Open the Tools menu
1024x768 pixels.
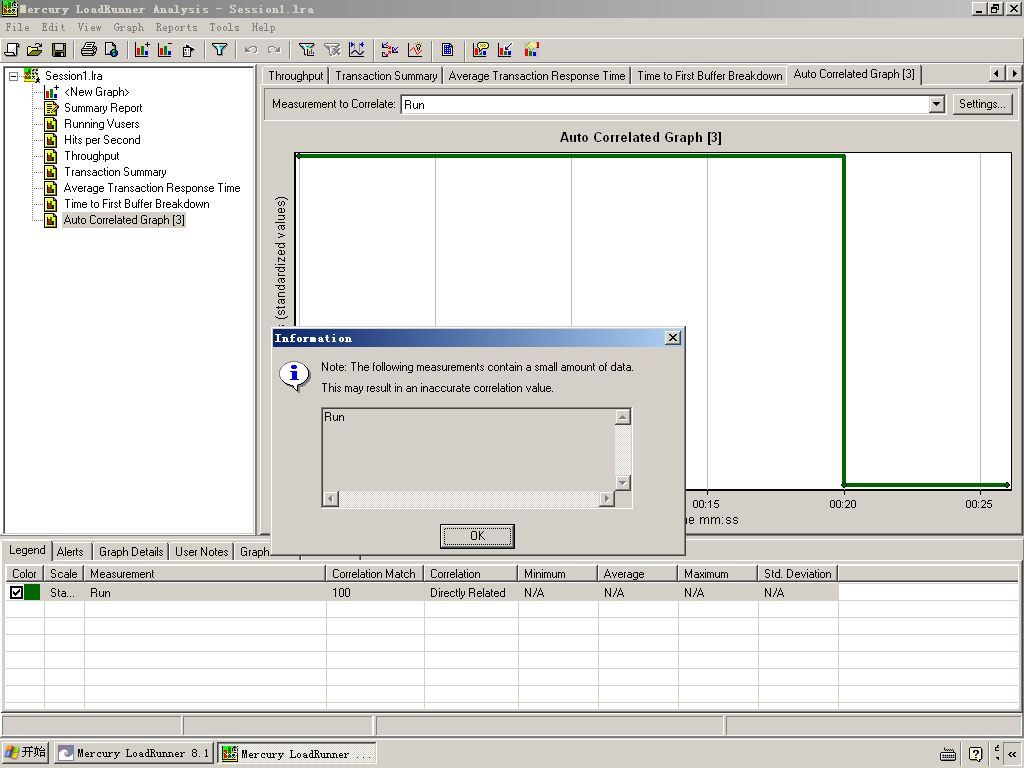click(x=224, y=27)
